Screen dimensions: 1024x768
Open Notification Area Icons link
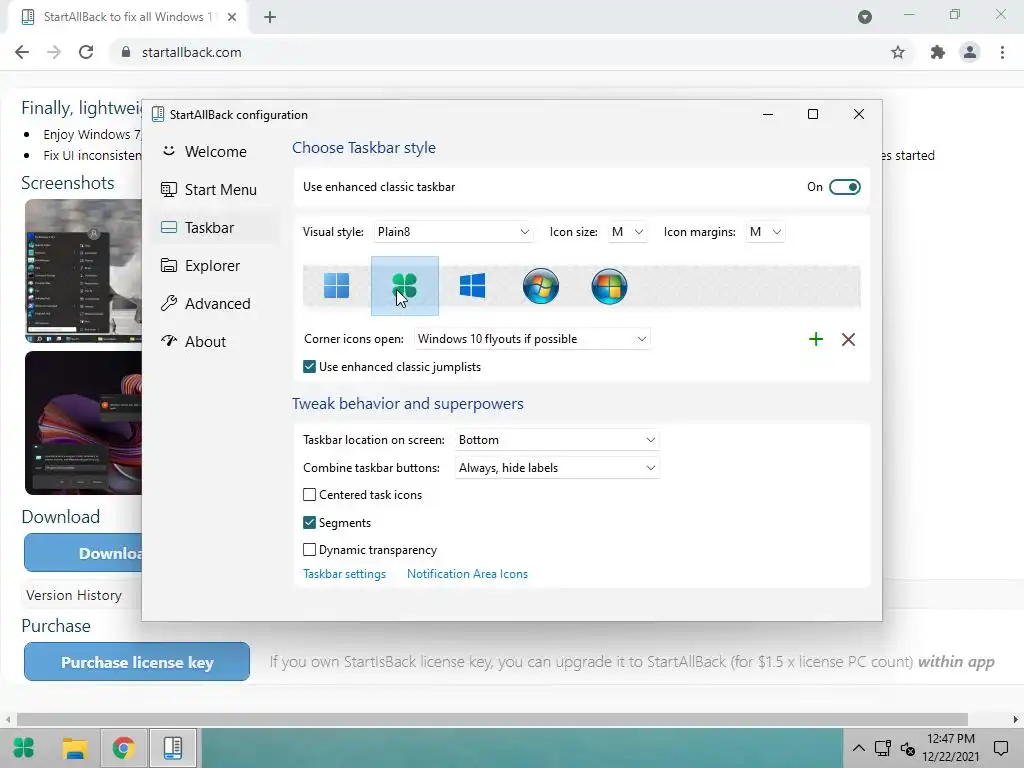pyautogui.click(x=467, y=574)
